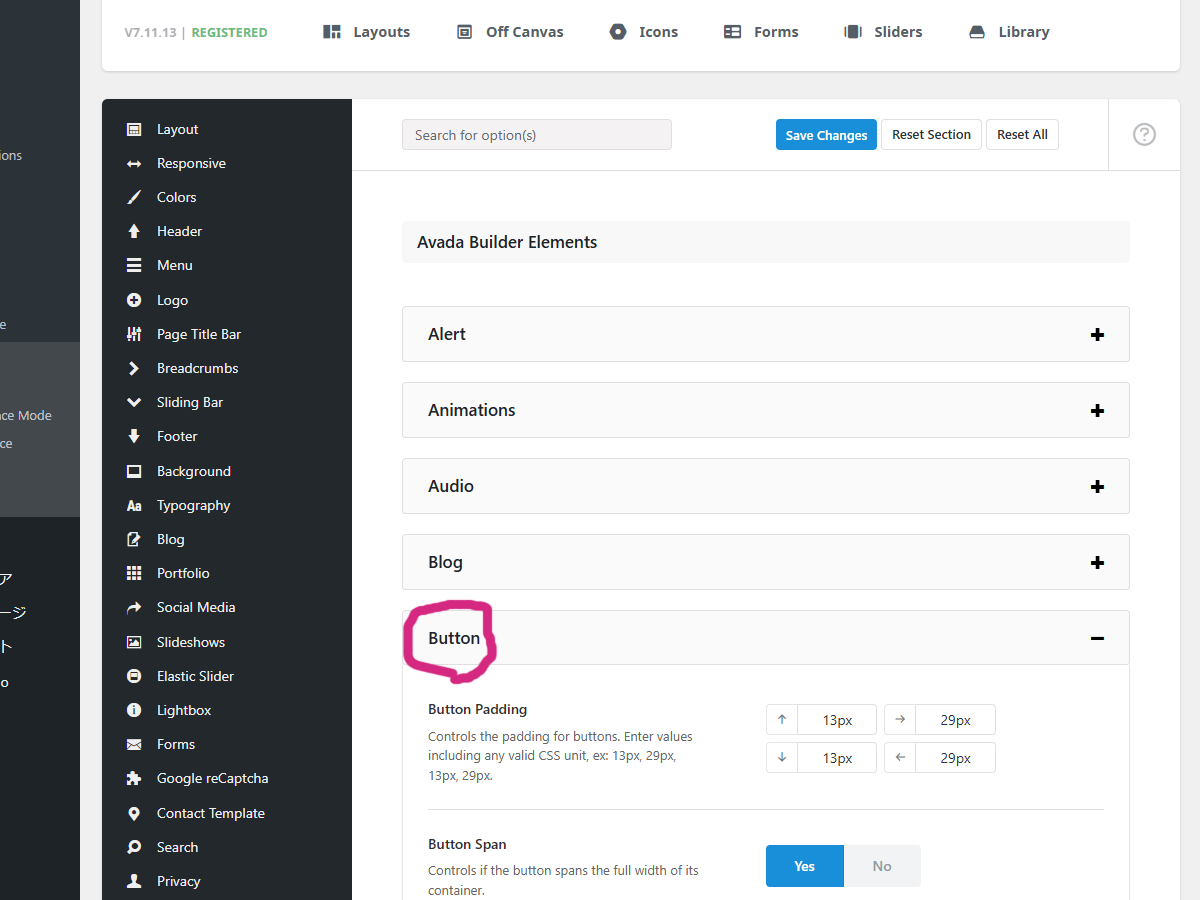Set Button Span to Yes
Image resolution: width=1200 pixels, height=900 pixels.
pos(805,866)
